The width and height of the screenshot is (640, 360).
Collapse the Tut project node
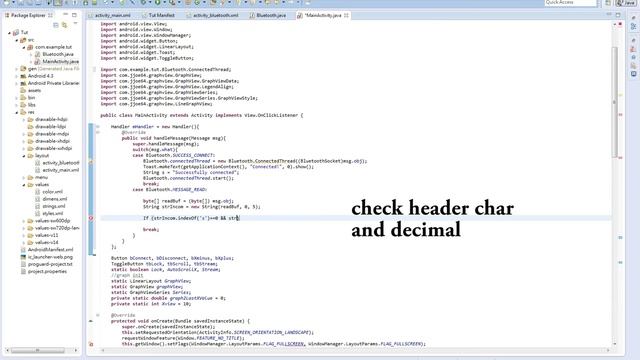(x=9, y=32)
